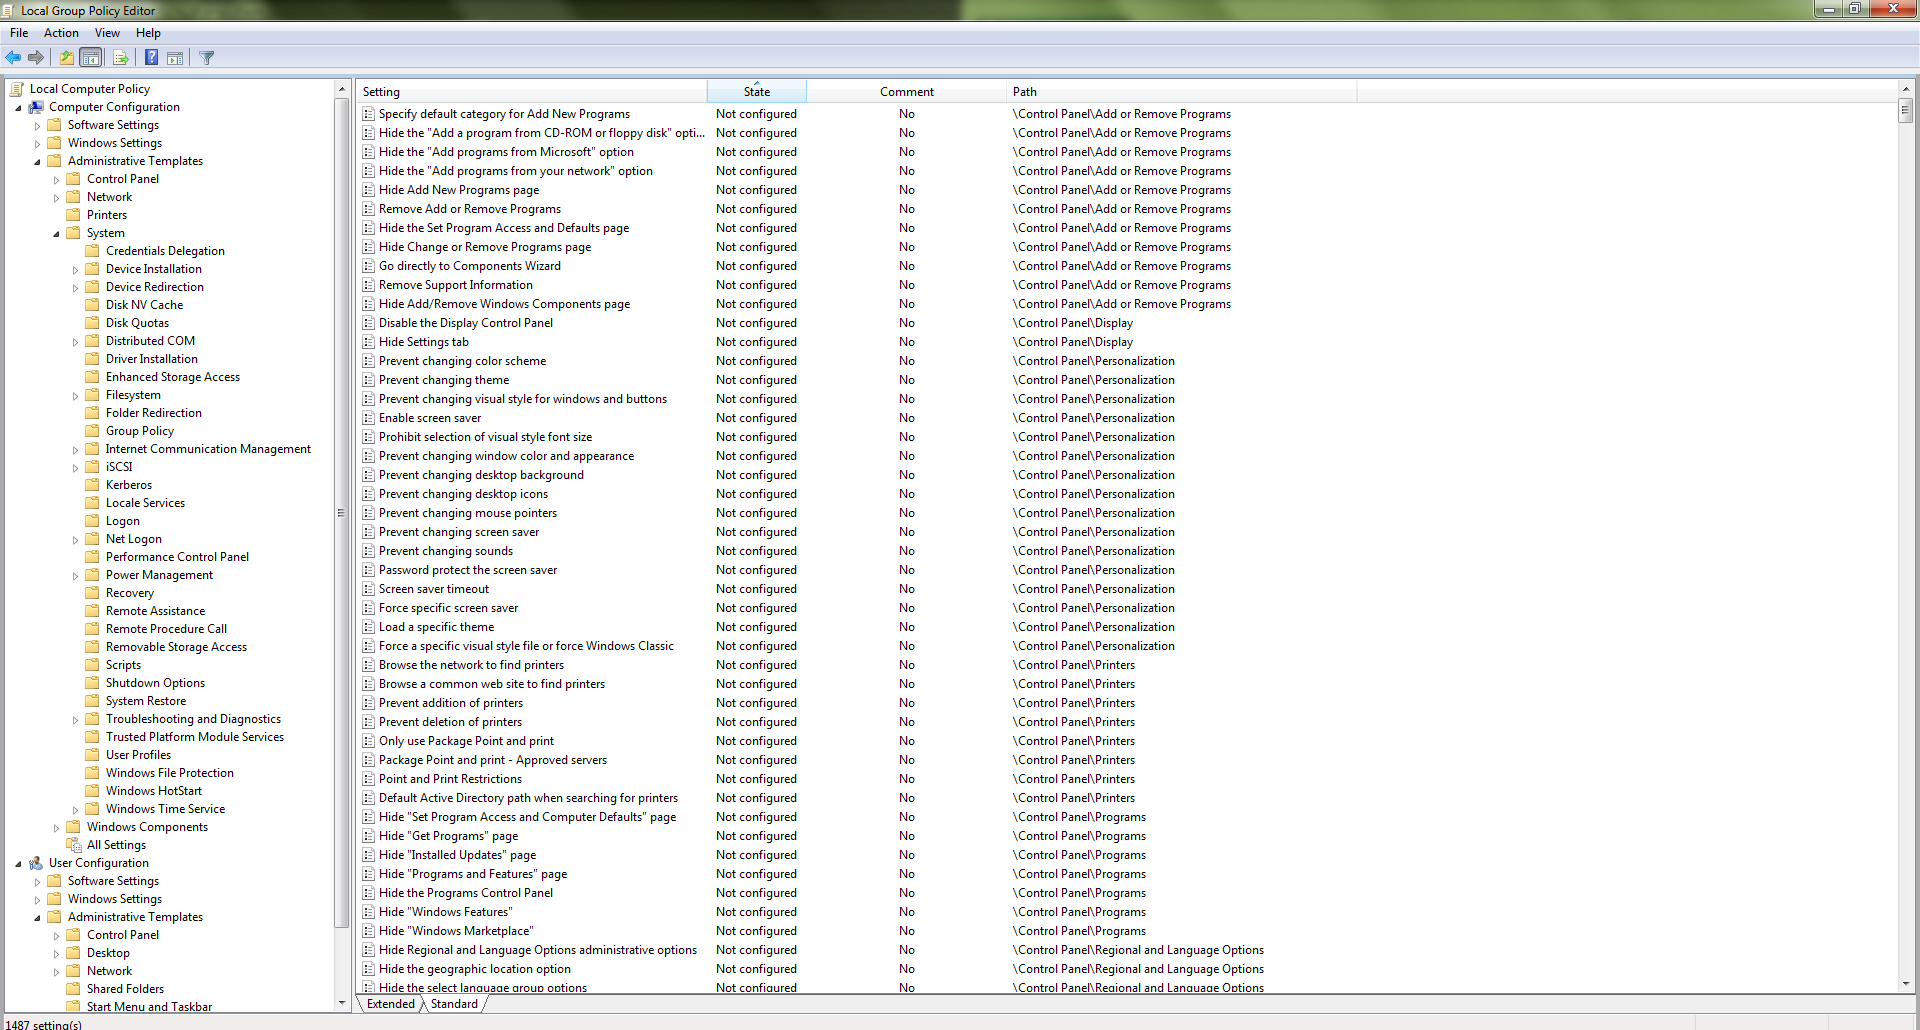Image resolution: width=1920 pixels, height=1030 pixels.
Task: Click the Forward arrow toolbar icon
Action: (x=36, y=58)
